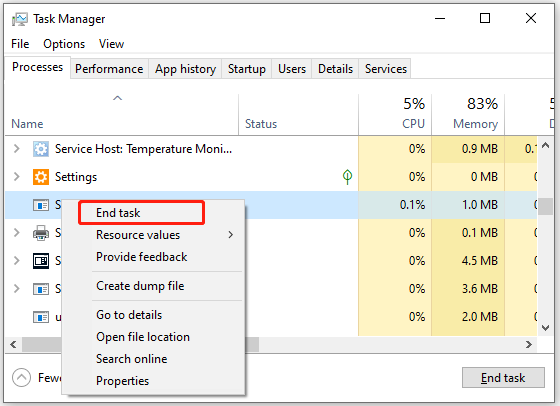
Task: Click the Service Host Temperature Monitor icon
Action: pyautogui.click(x=41, y=149)
